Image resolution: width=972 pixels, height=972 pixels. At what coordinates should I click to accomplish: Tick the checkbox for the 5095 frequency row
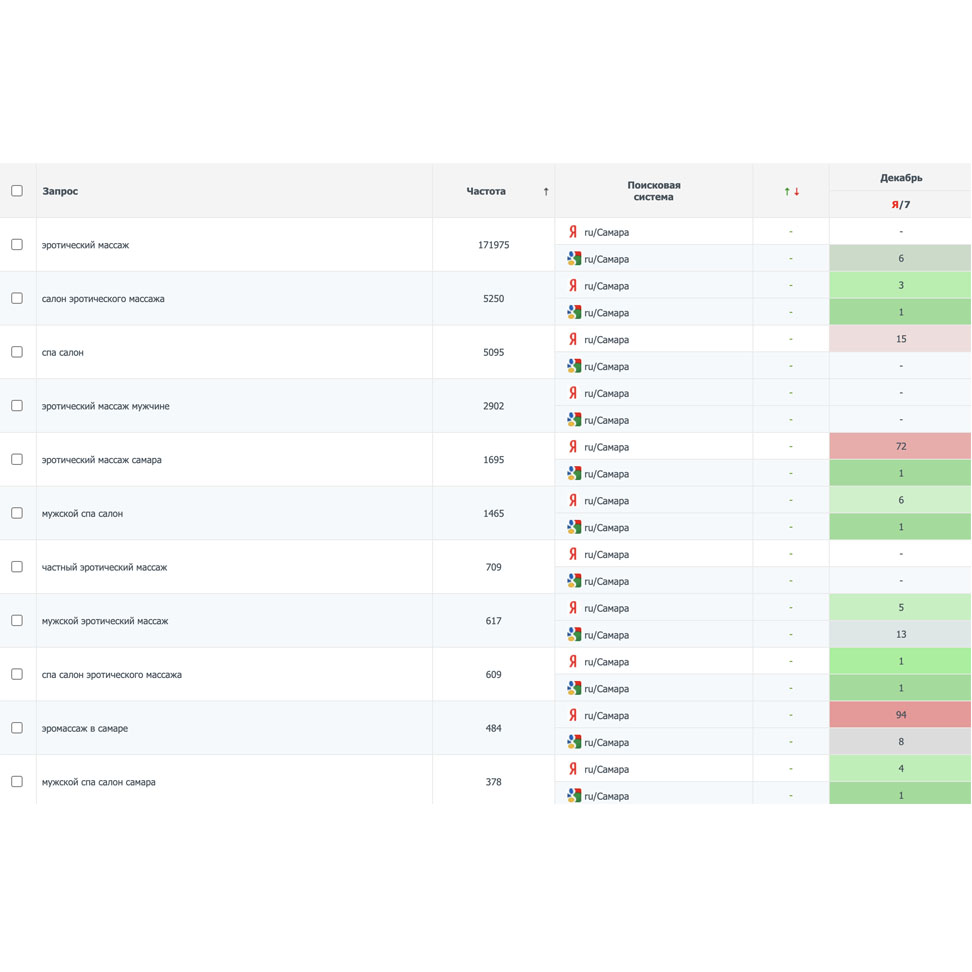coord(17,352)
